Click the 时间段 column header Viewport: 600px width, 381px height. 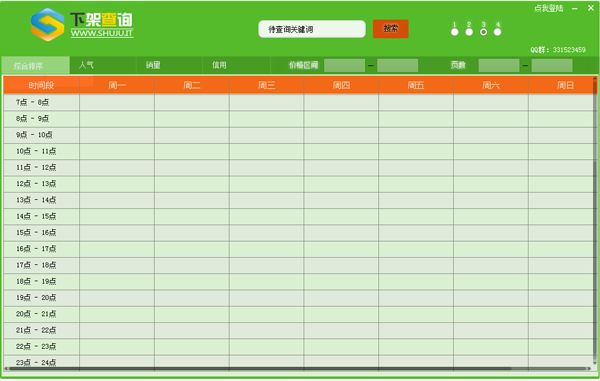pos(41,85)
